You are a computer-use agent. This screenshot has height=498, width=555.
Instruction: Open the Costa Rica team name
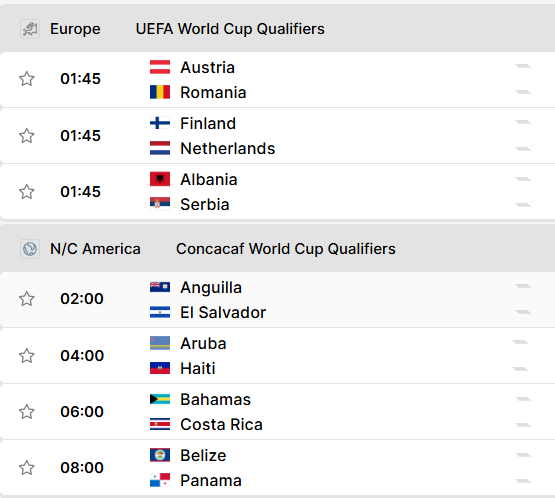221,424
